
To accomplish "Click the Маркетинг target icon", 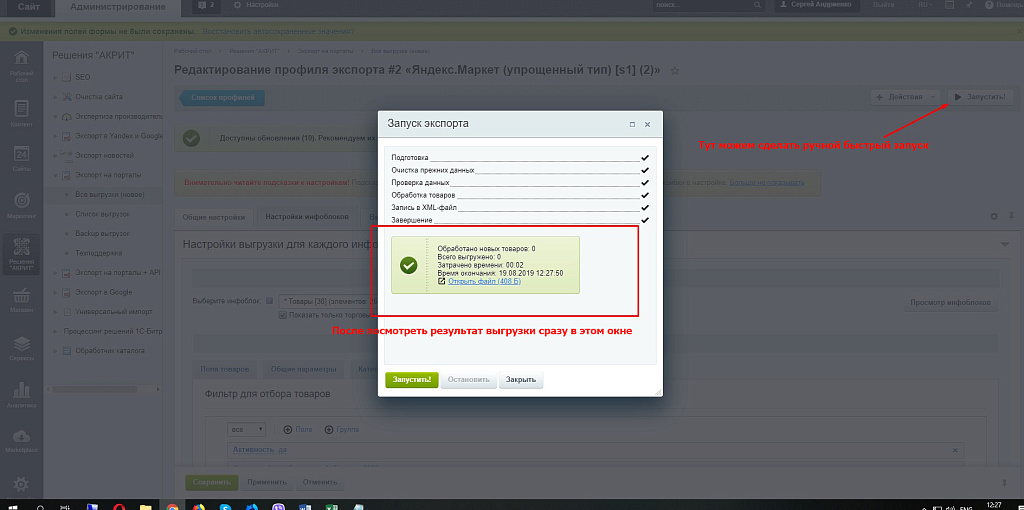I will click(x=21, y=204).
